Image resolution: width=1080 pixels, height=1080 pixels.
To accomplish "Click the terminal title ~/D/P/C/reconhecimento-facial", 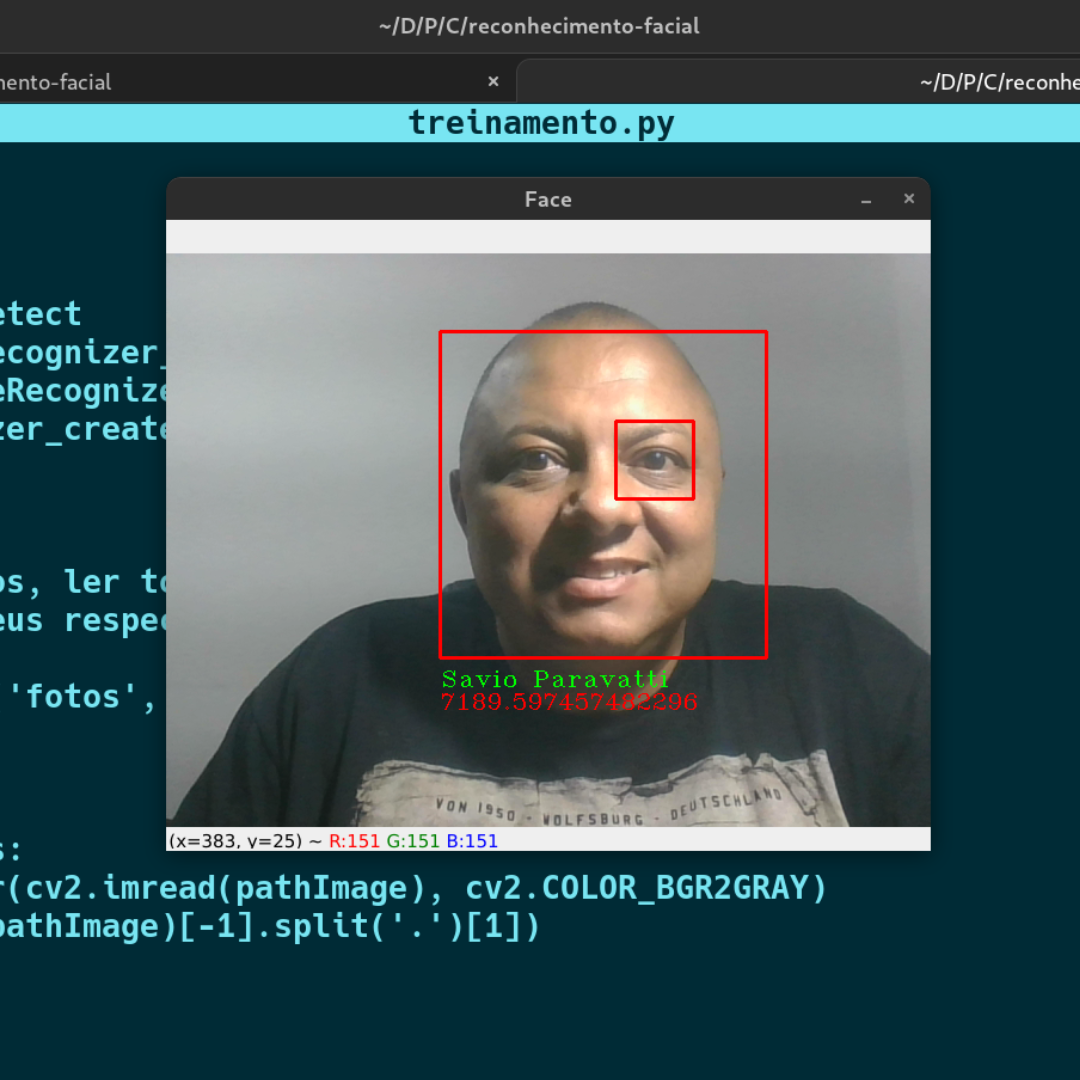I will 539,26.
